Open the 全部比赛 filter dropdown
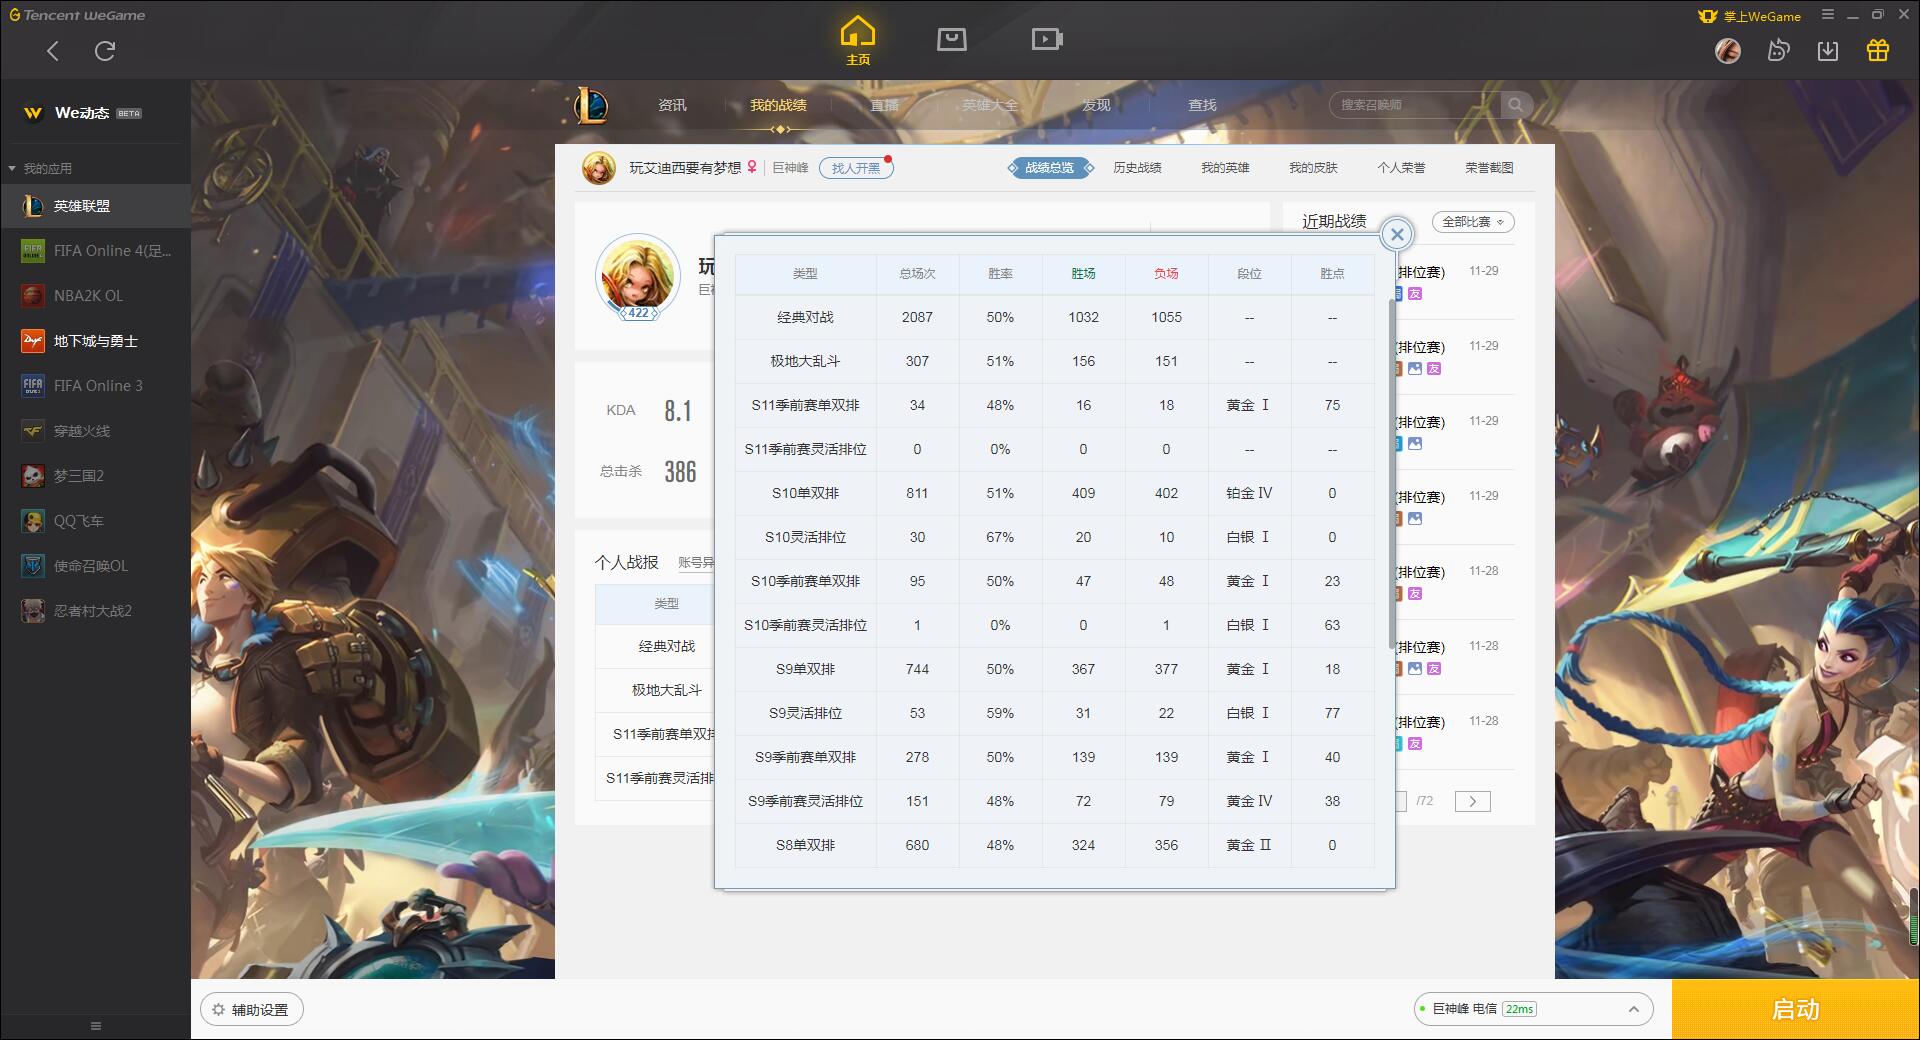This screenshot has height=1040, width=1920. 1473,222
